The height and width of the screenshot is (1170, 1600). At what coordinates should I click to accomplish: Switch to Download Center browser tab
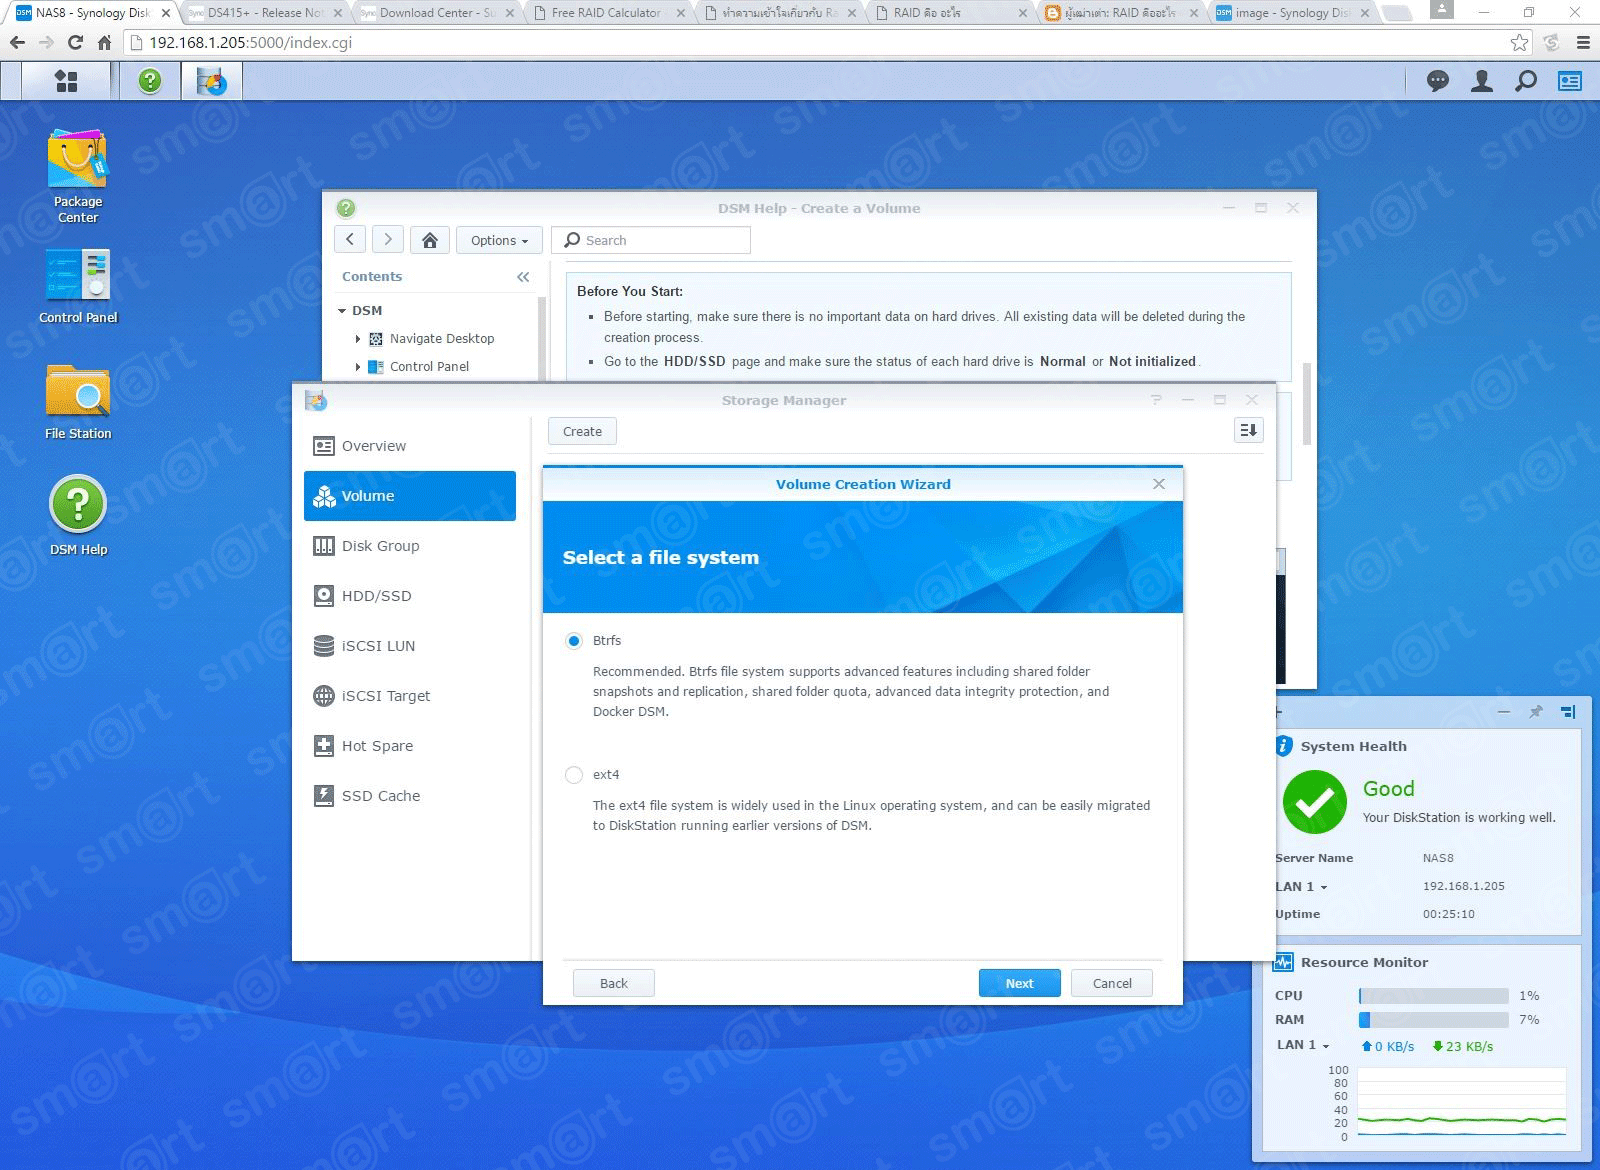click(x=437, y=13)
